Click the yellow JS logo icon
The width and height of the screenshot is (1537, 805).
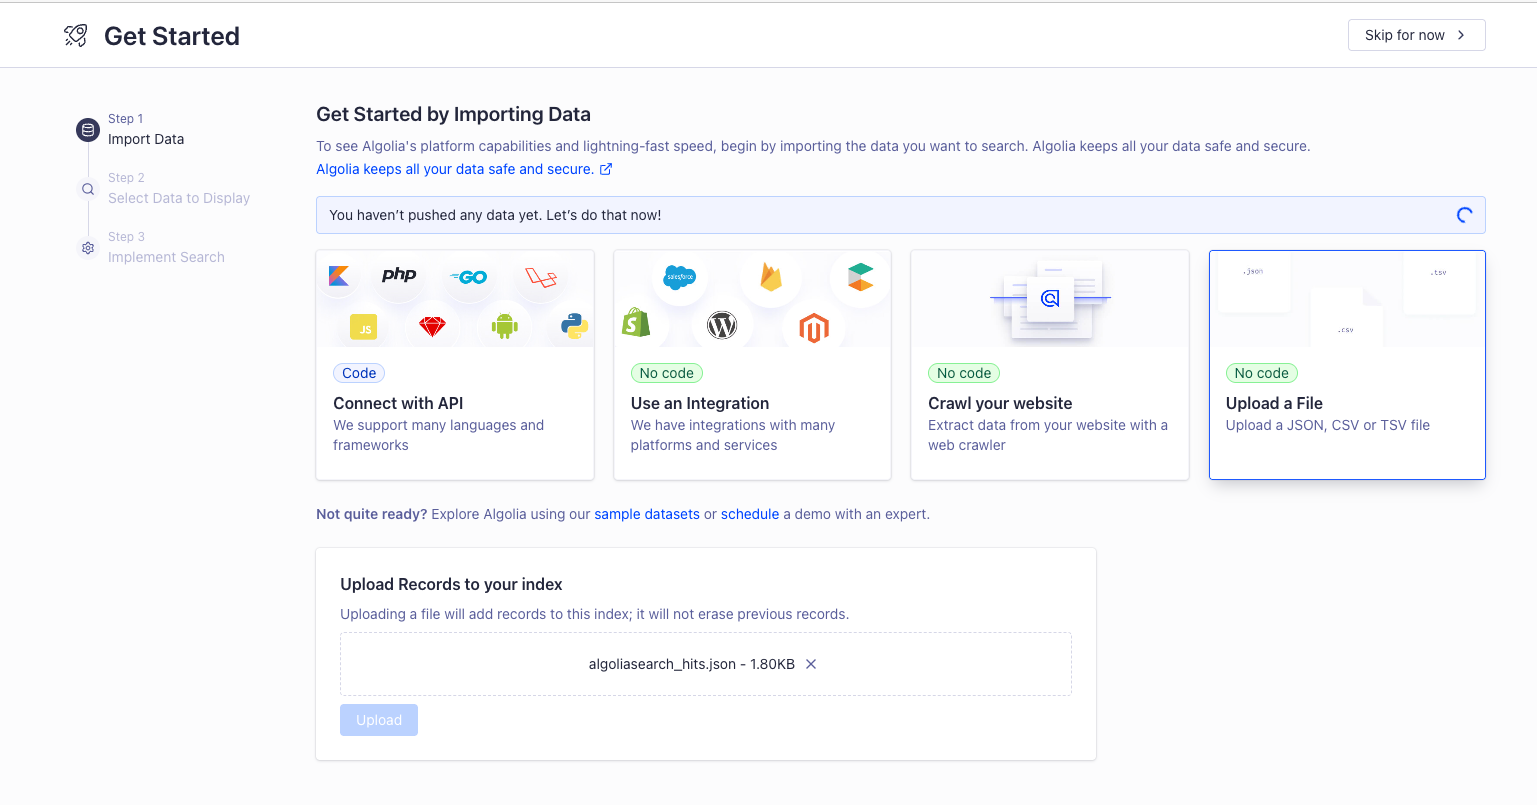click(363, 327)
